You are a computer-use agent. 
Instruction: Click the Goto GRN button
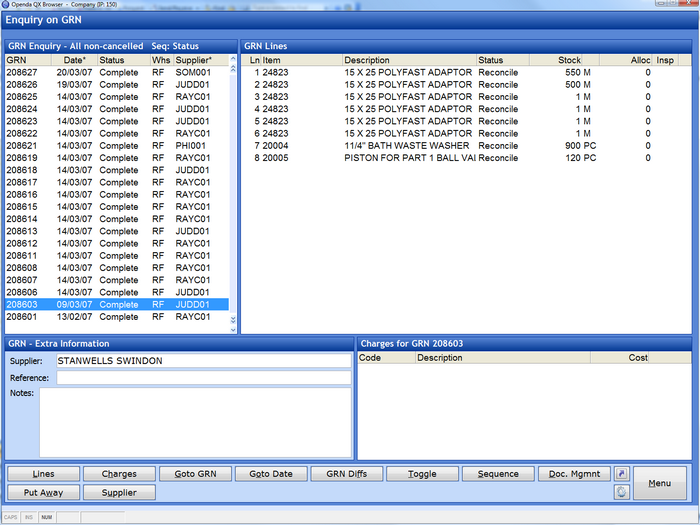pos(195,474)
